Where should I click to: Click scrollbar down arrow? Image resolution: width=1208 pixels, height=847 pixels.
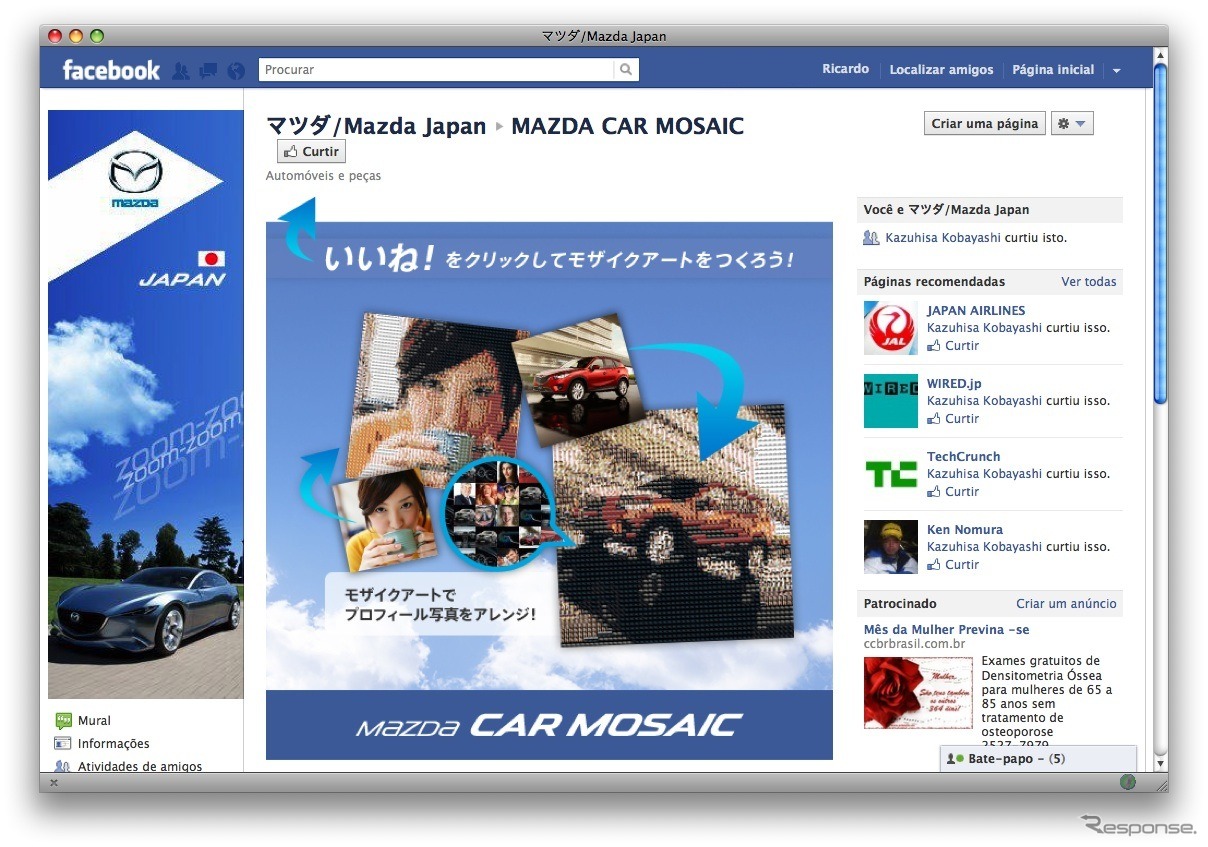pos(1160,765)
